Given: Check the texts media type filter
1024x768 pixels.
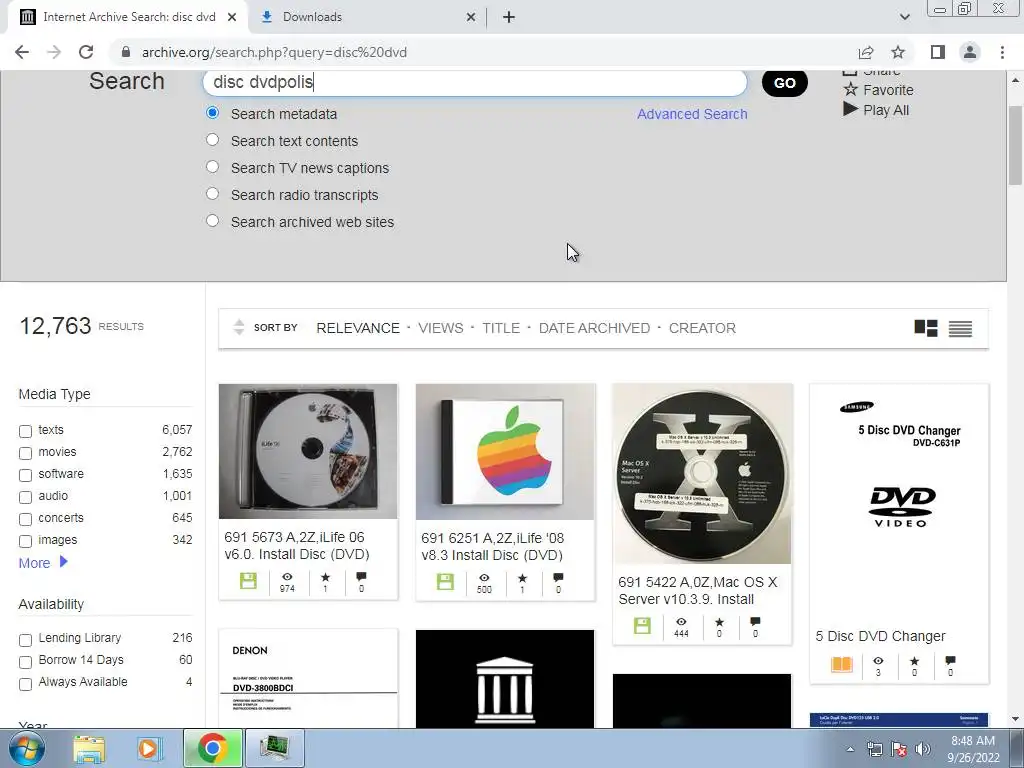Looking at the screenshot, I should click(25, 431).
